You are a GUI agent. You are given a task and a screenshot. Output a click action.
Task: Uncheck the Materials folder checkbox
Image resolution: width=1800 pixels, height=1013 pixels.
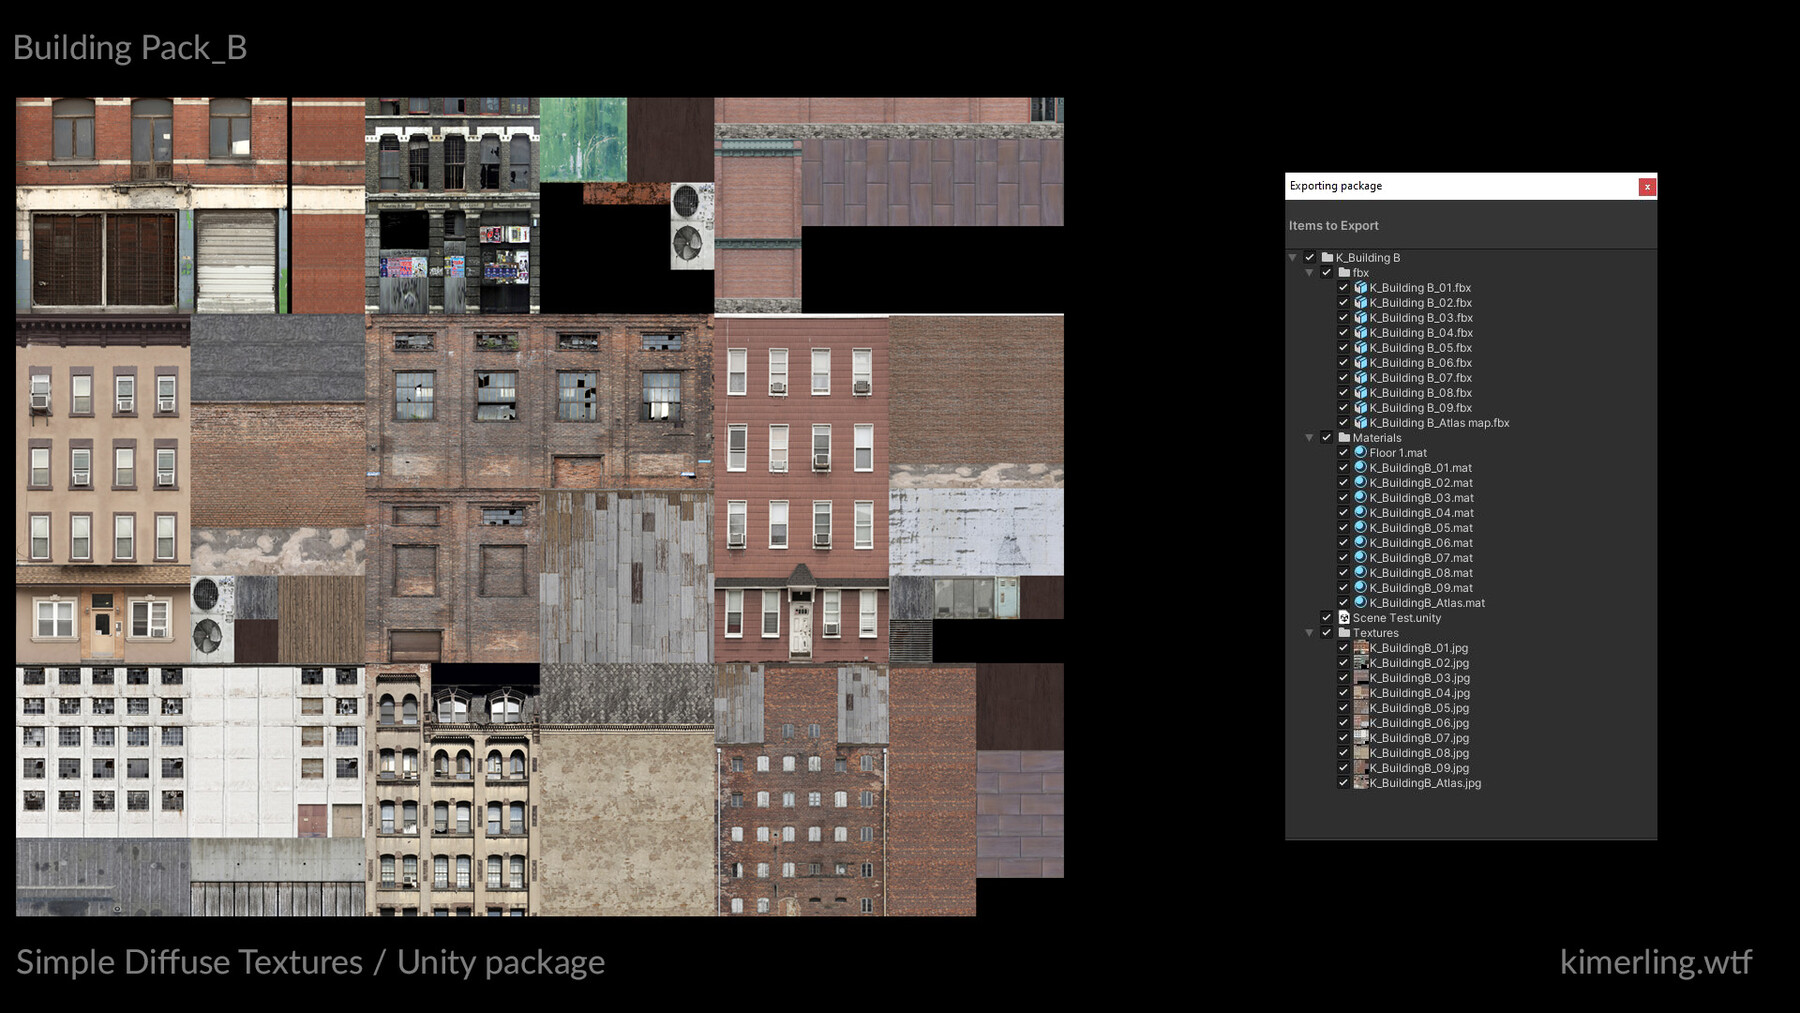1328,437
